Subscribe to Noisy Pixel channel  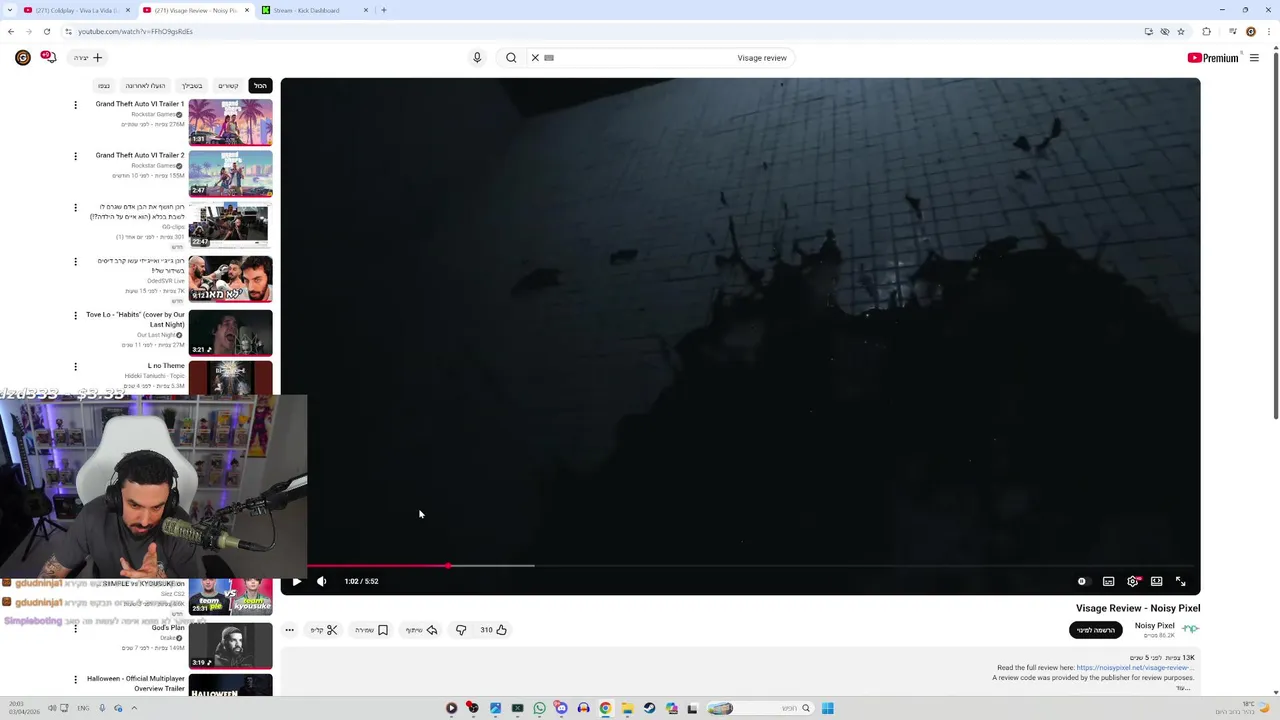pos(1096,630)
